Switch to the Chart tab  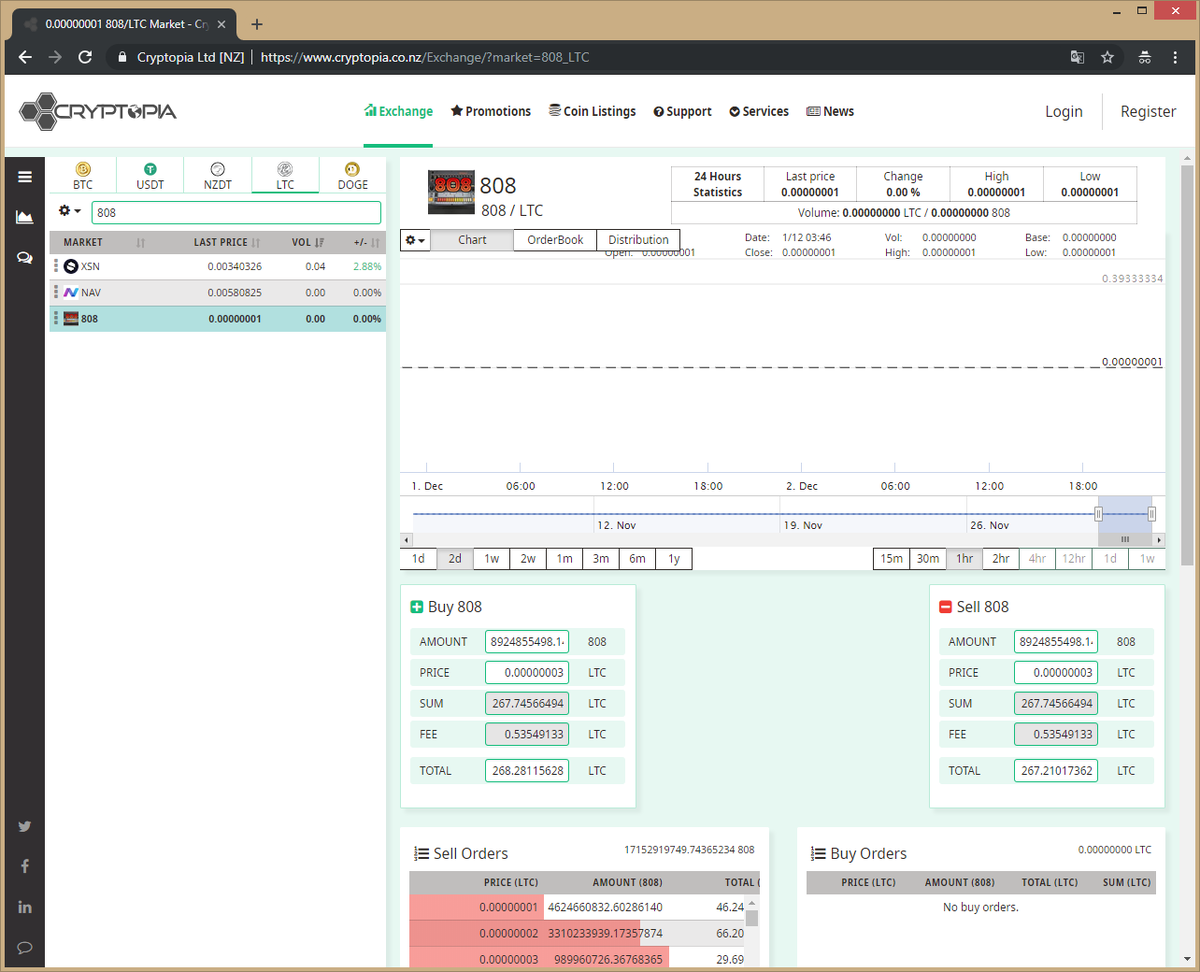[x=472, y=240]
